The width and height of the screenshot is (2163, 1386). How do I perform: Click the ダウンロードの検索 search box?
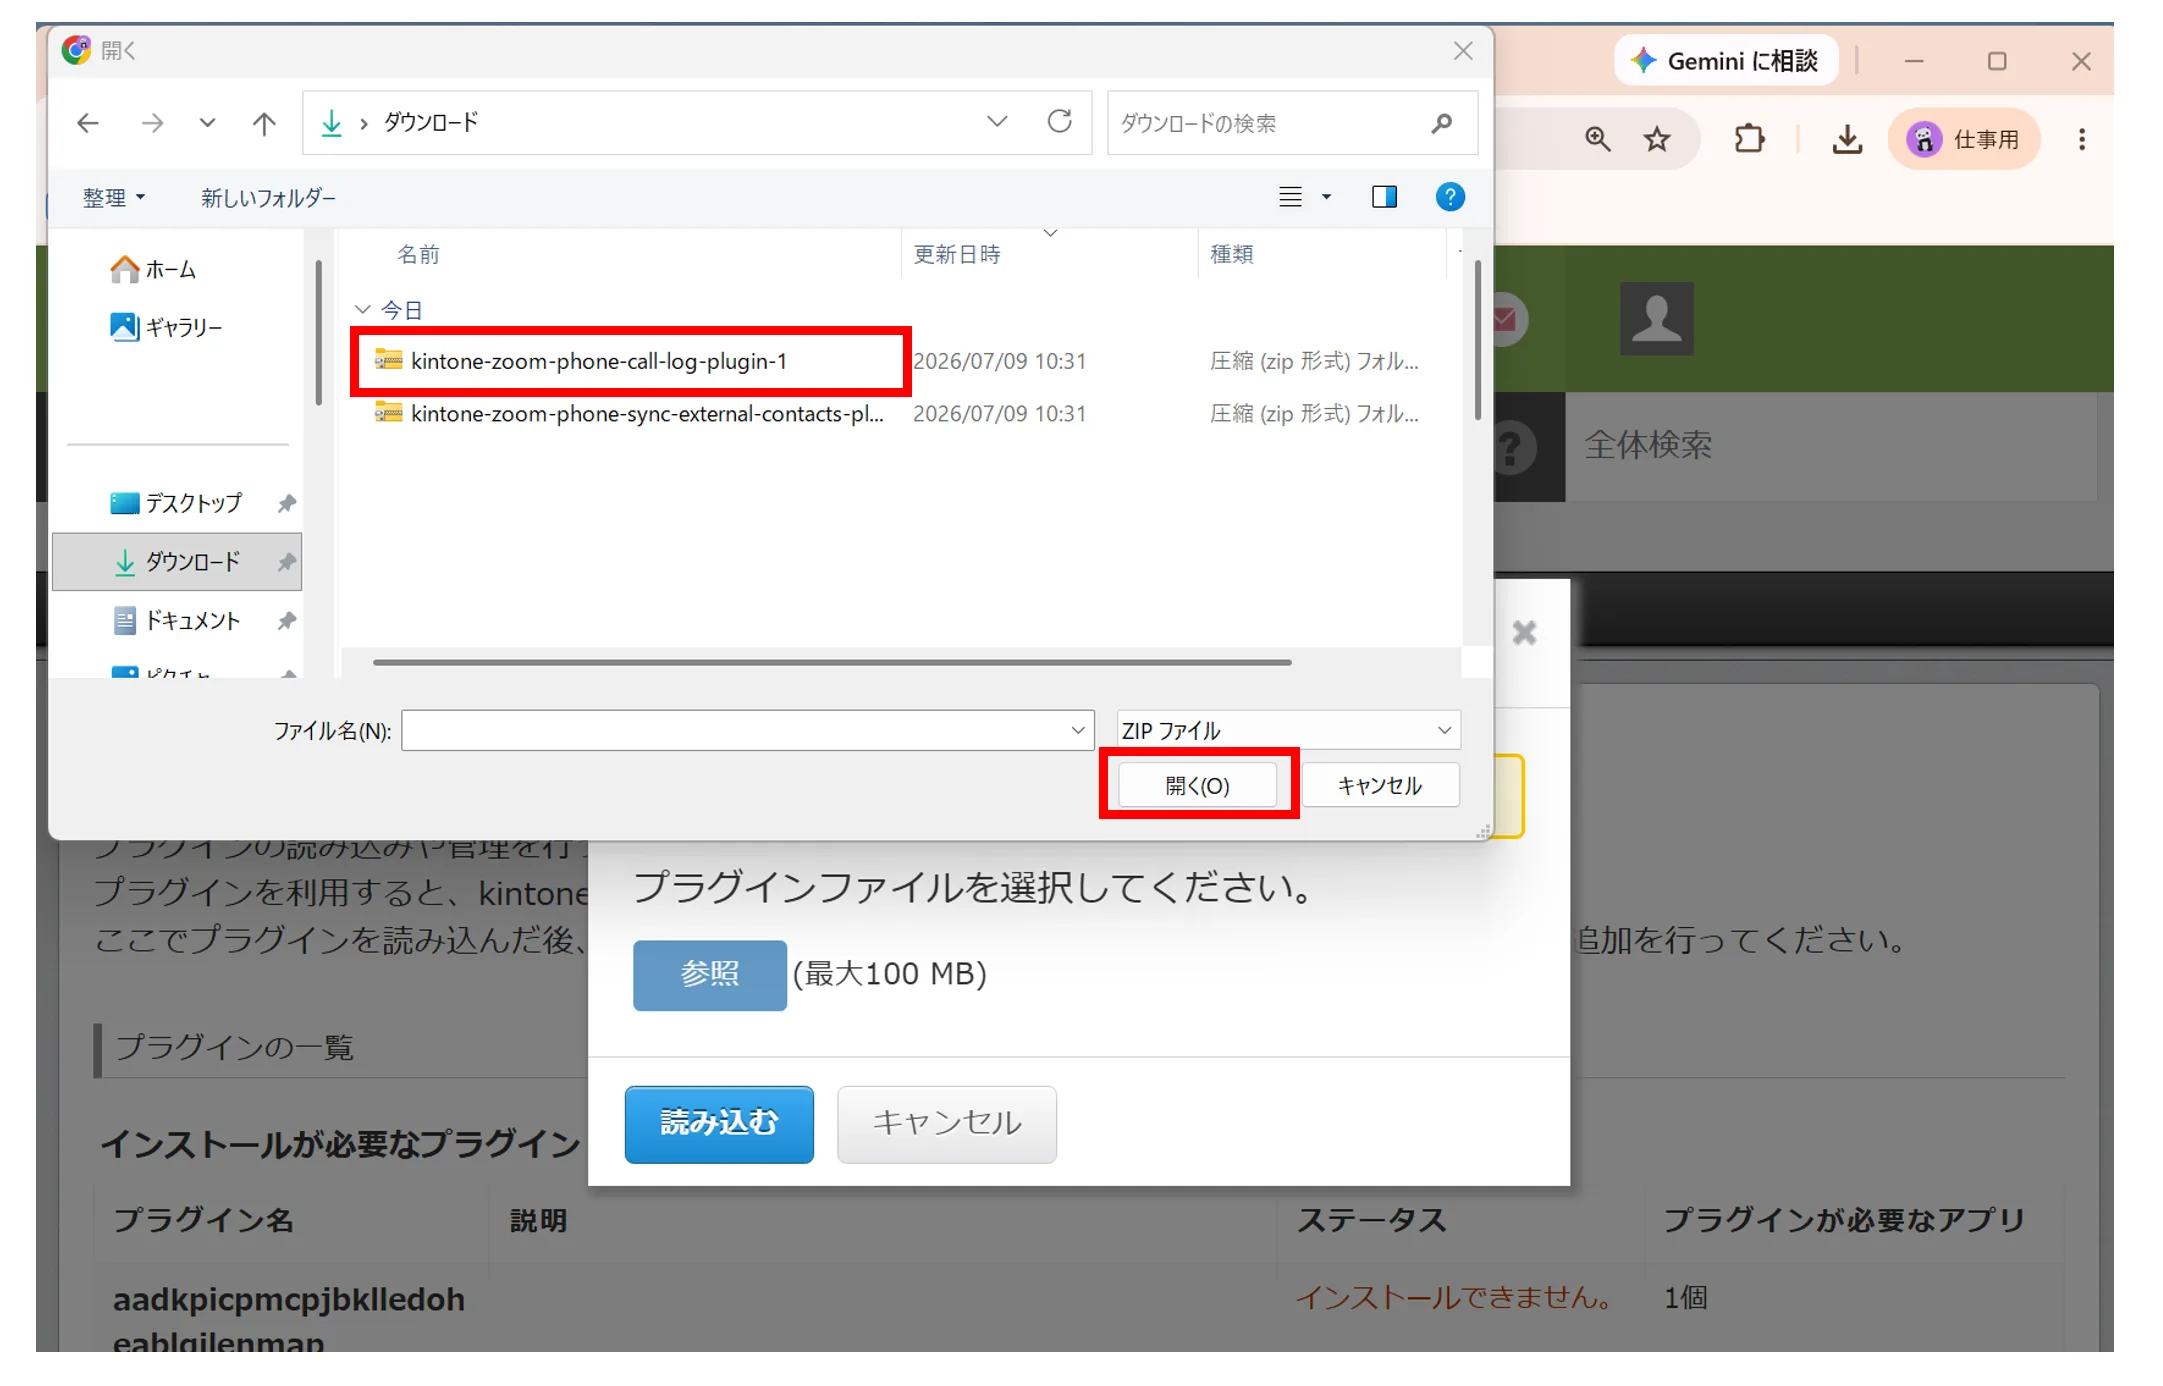click(x=1290, y=123)
